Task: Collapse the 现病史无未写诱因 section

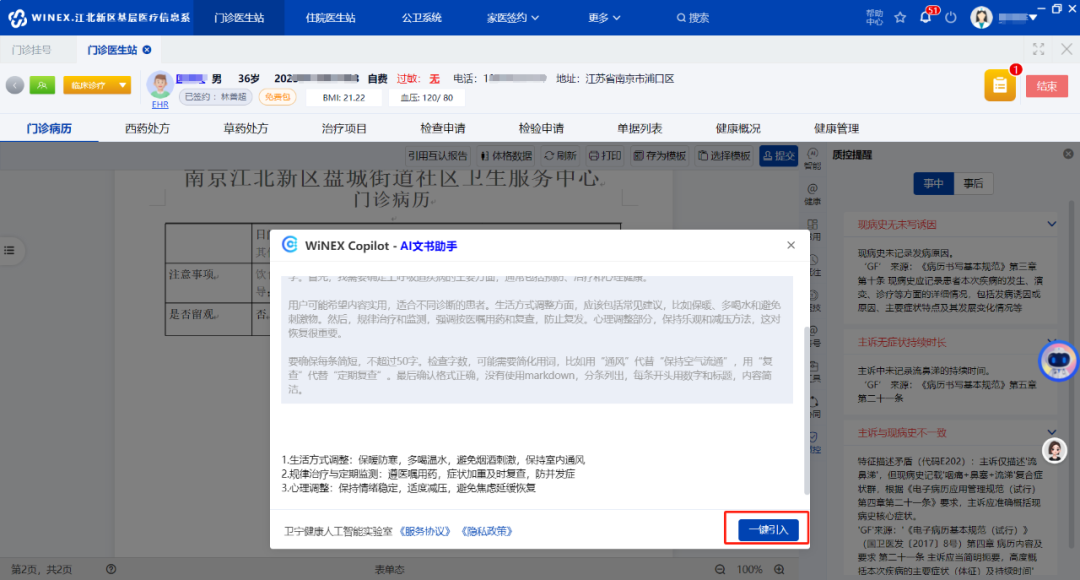Action: [x=1052, y=224]
